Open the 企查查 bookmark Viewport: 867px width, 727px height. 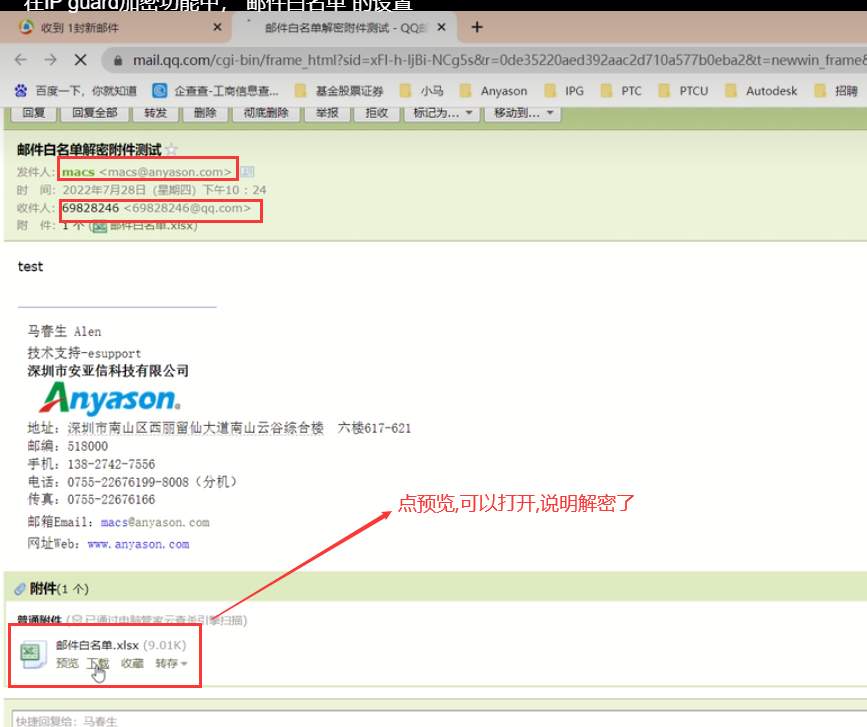coord(216,91)
